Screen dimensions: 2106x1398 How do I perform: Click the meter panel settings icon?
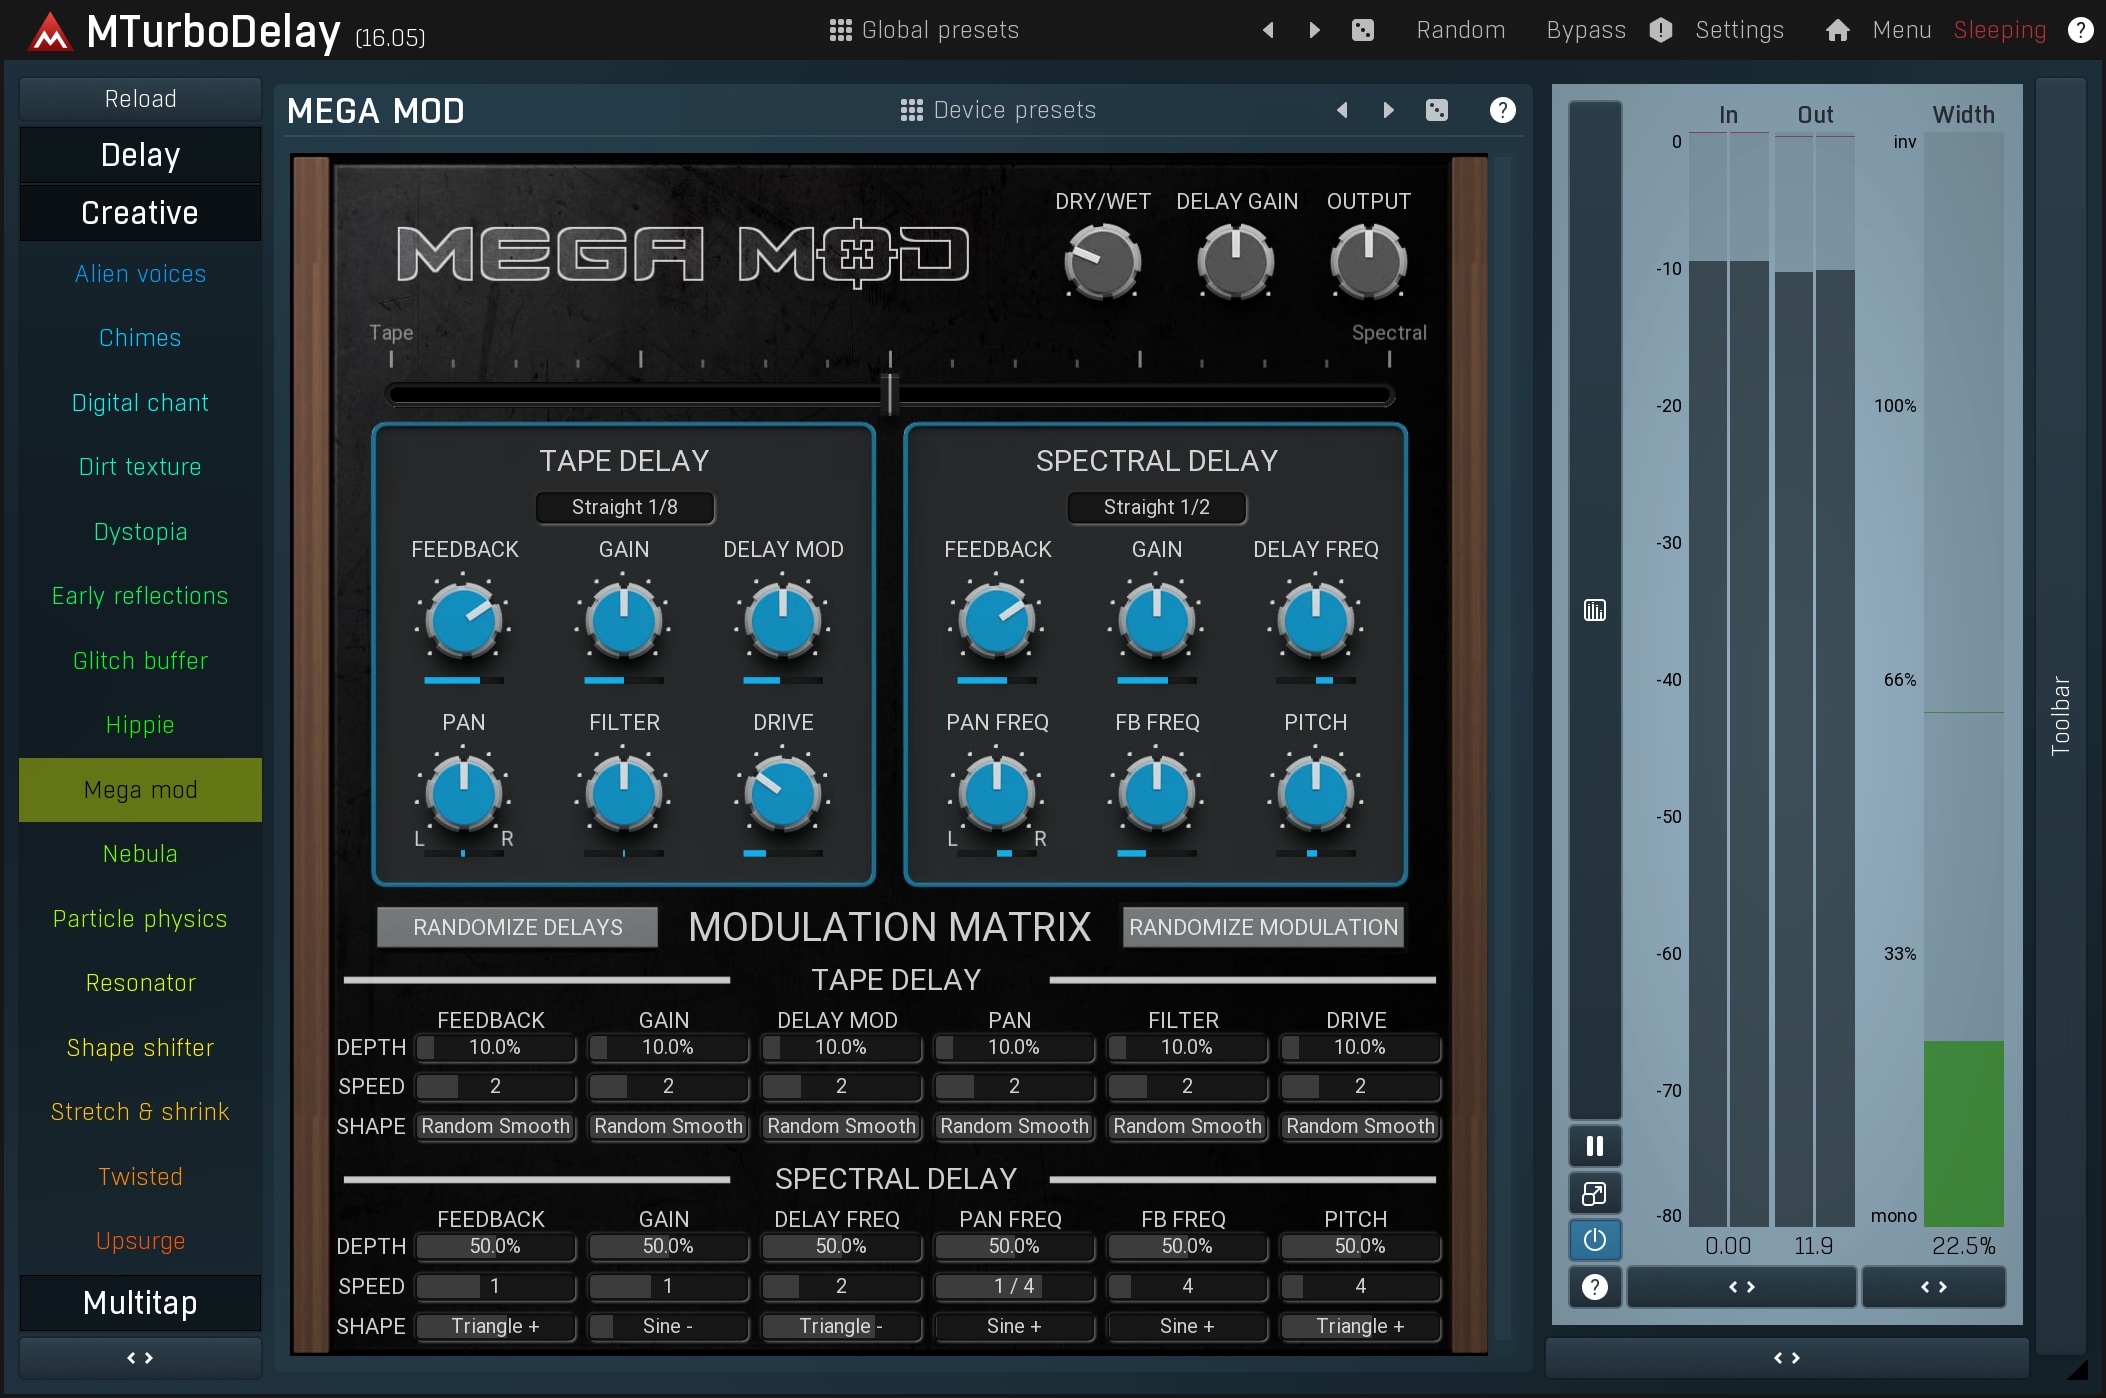(x=1595, y=610)
